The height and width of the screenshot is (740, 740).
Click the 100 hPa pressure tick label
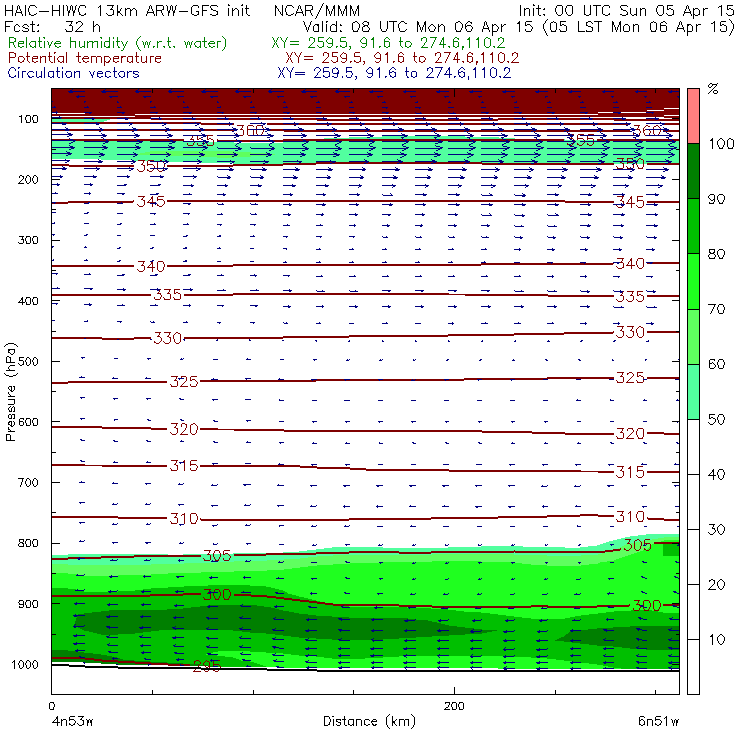coord(29,119)
